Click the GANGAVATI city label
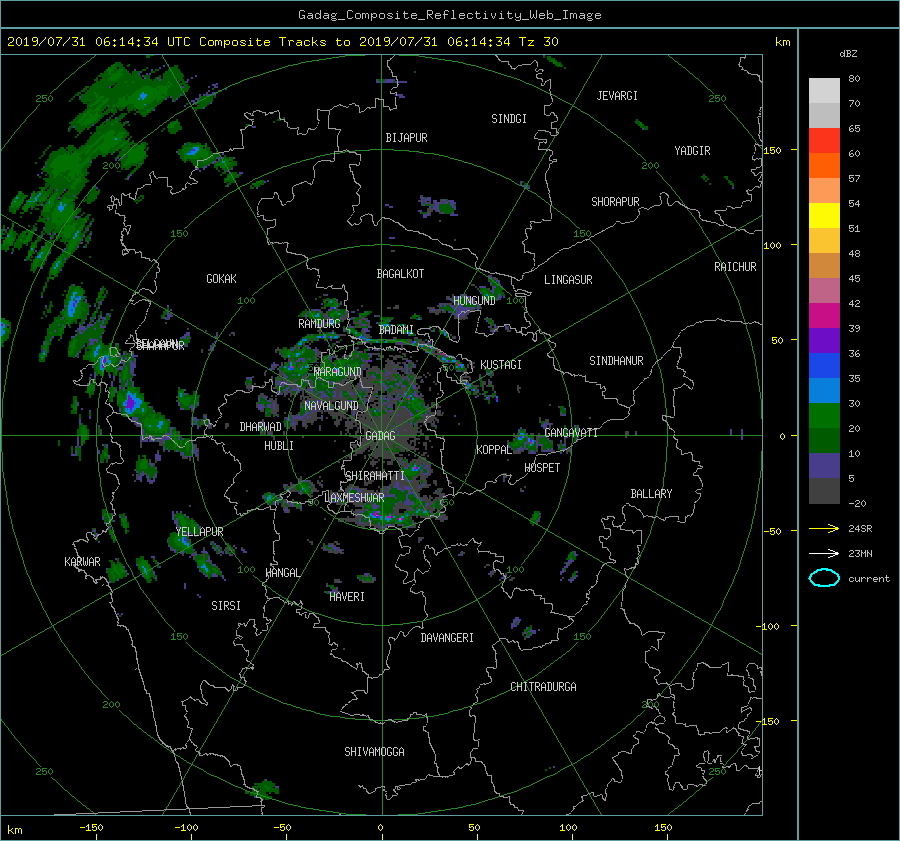The width and height of the screenshot is (900, 841). [x=571, y=433]
